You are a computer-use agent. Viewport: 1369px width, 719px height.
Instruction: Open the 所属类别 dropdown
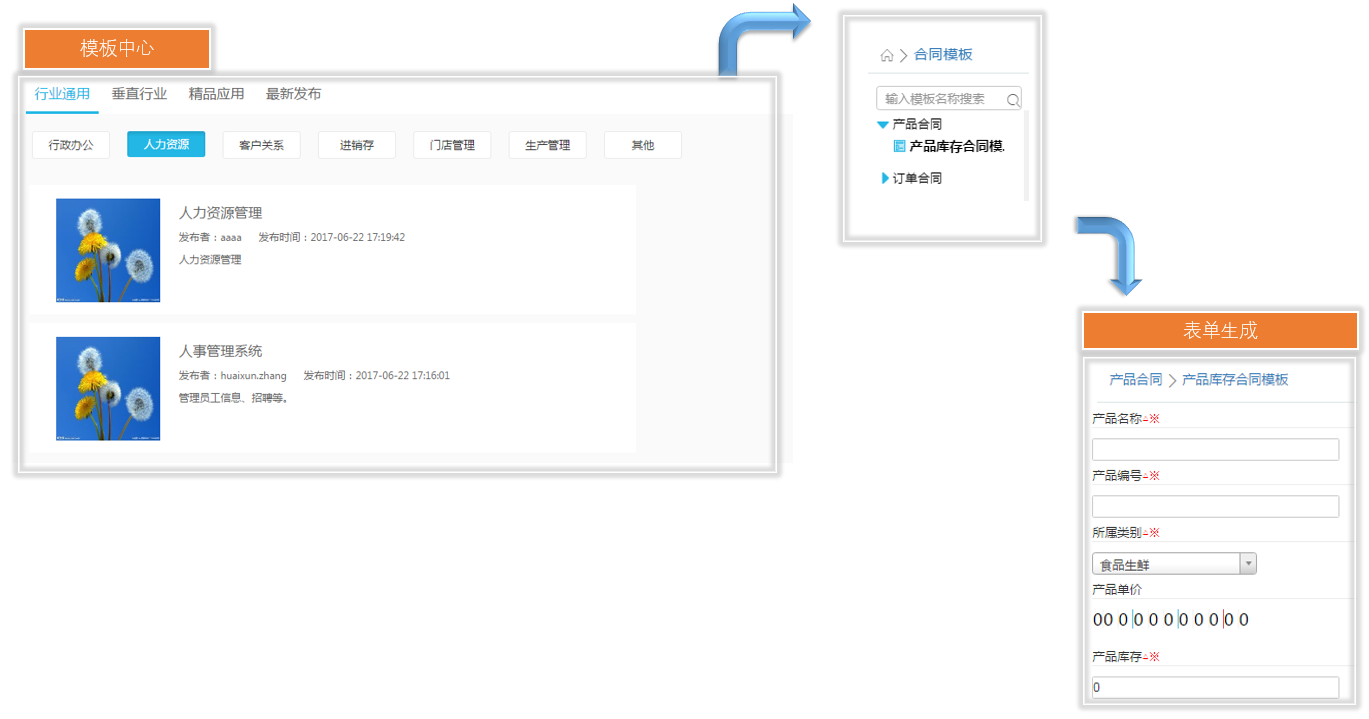point(1247,564)
